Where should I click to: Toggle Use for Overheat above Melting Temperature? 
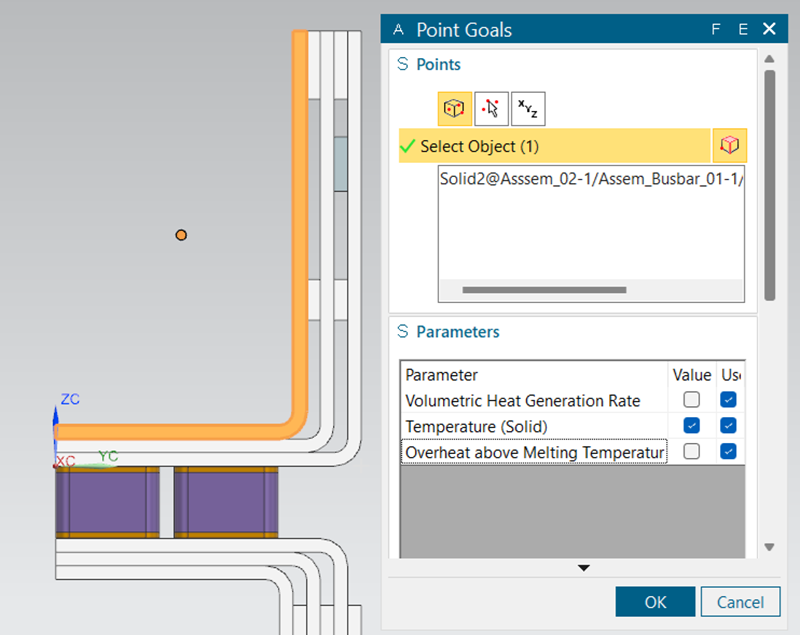728,451
